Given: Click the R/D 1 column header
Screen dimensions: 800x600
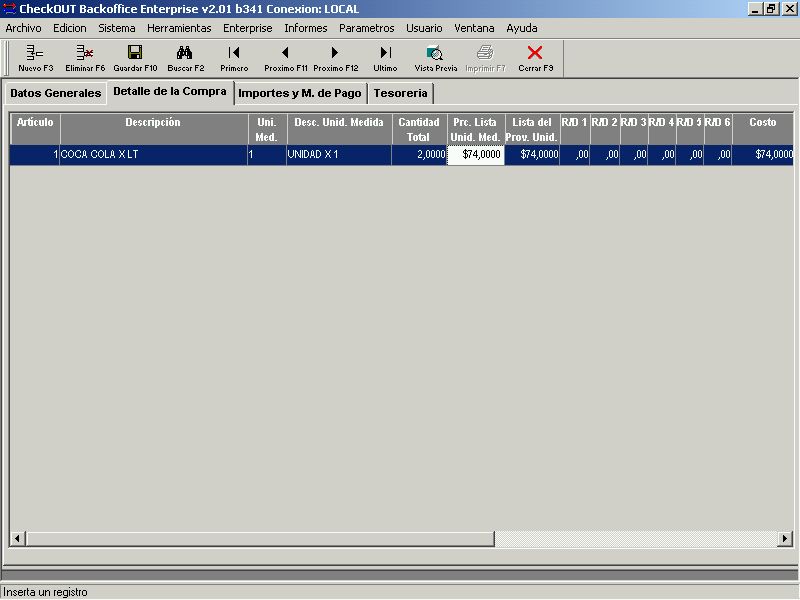Looking at the screenshot, I should [x=574, y=129].
